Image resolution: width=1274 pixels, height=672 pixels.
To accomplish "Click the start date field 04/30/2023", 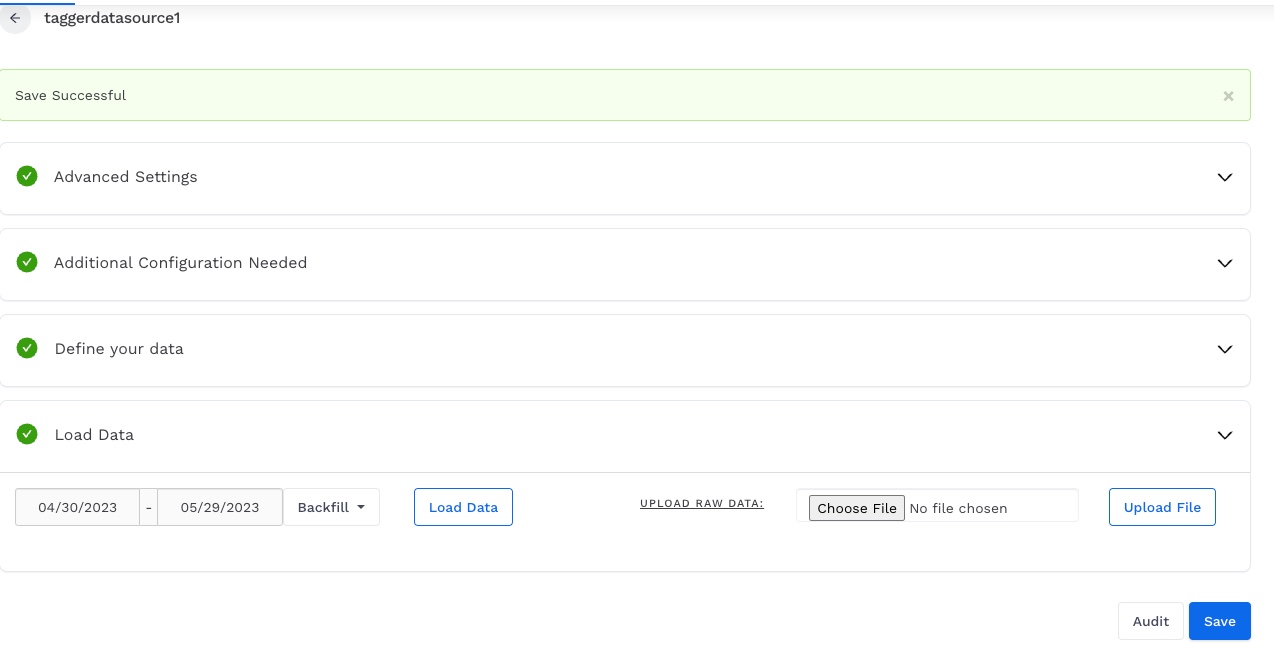I will point(78,507).
